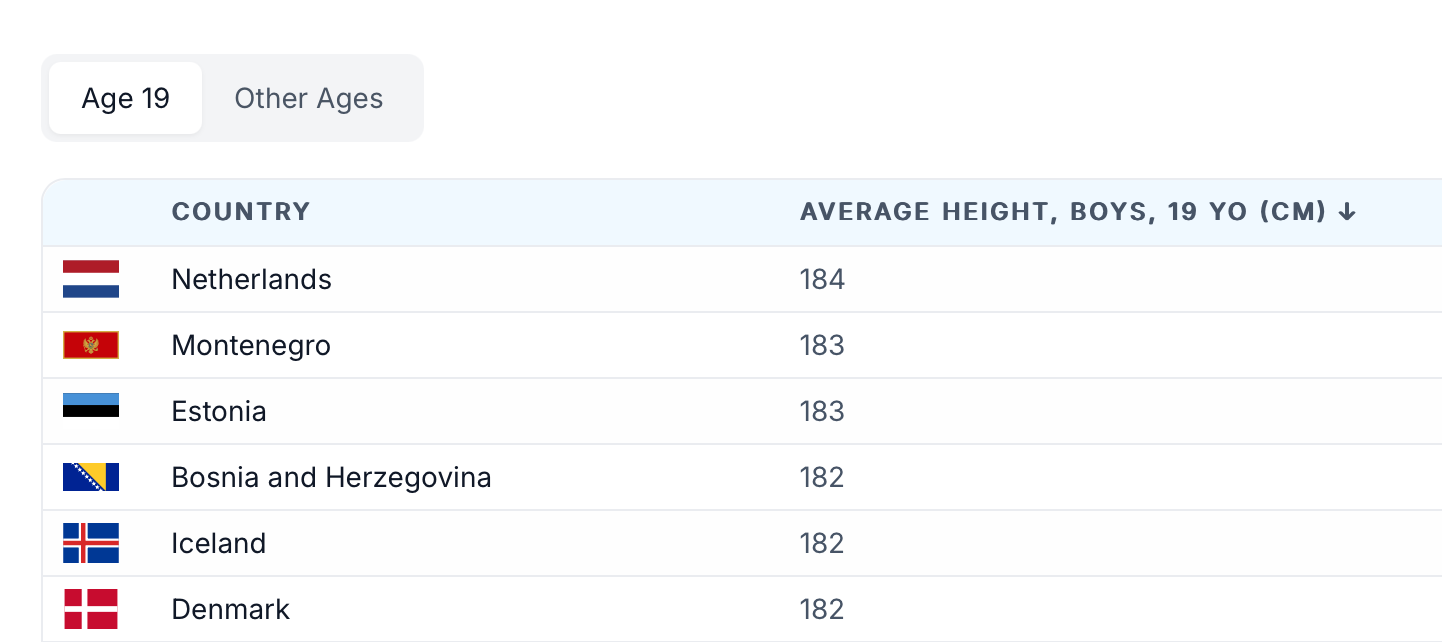Image resolution: width=1442 pixels, height=642 pixels.
Task: Open the Iceland entry
Action: [x=742, y=543]
